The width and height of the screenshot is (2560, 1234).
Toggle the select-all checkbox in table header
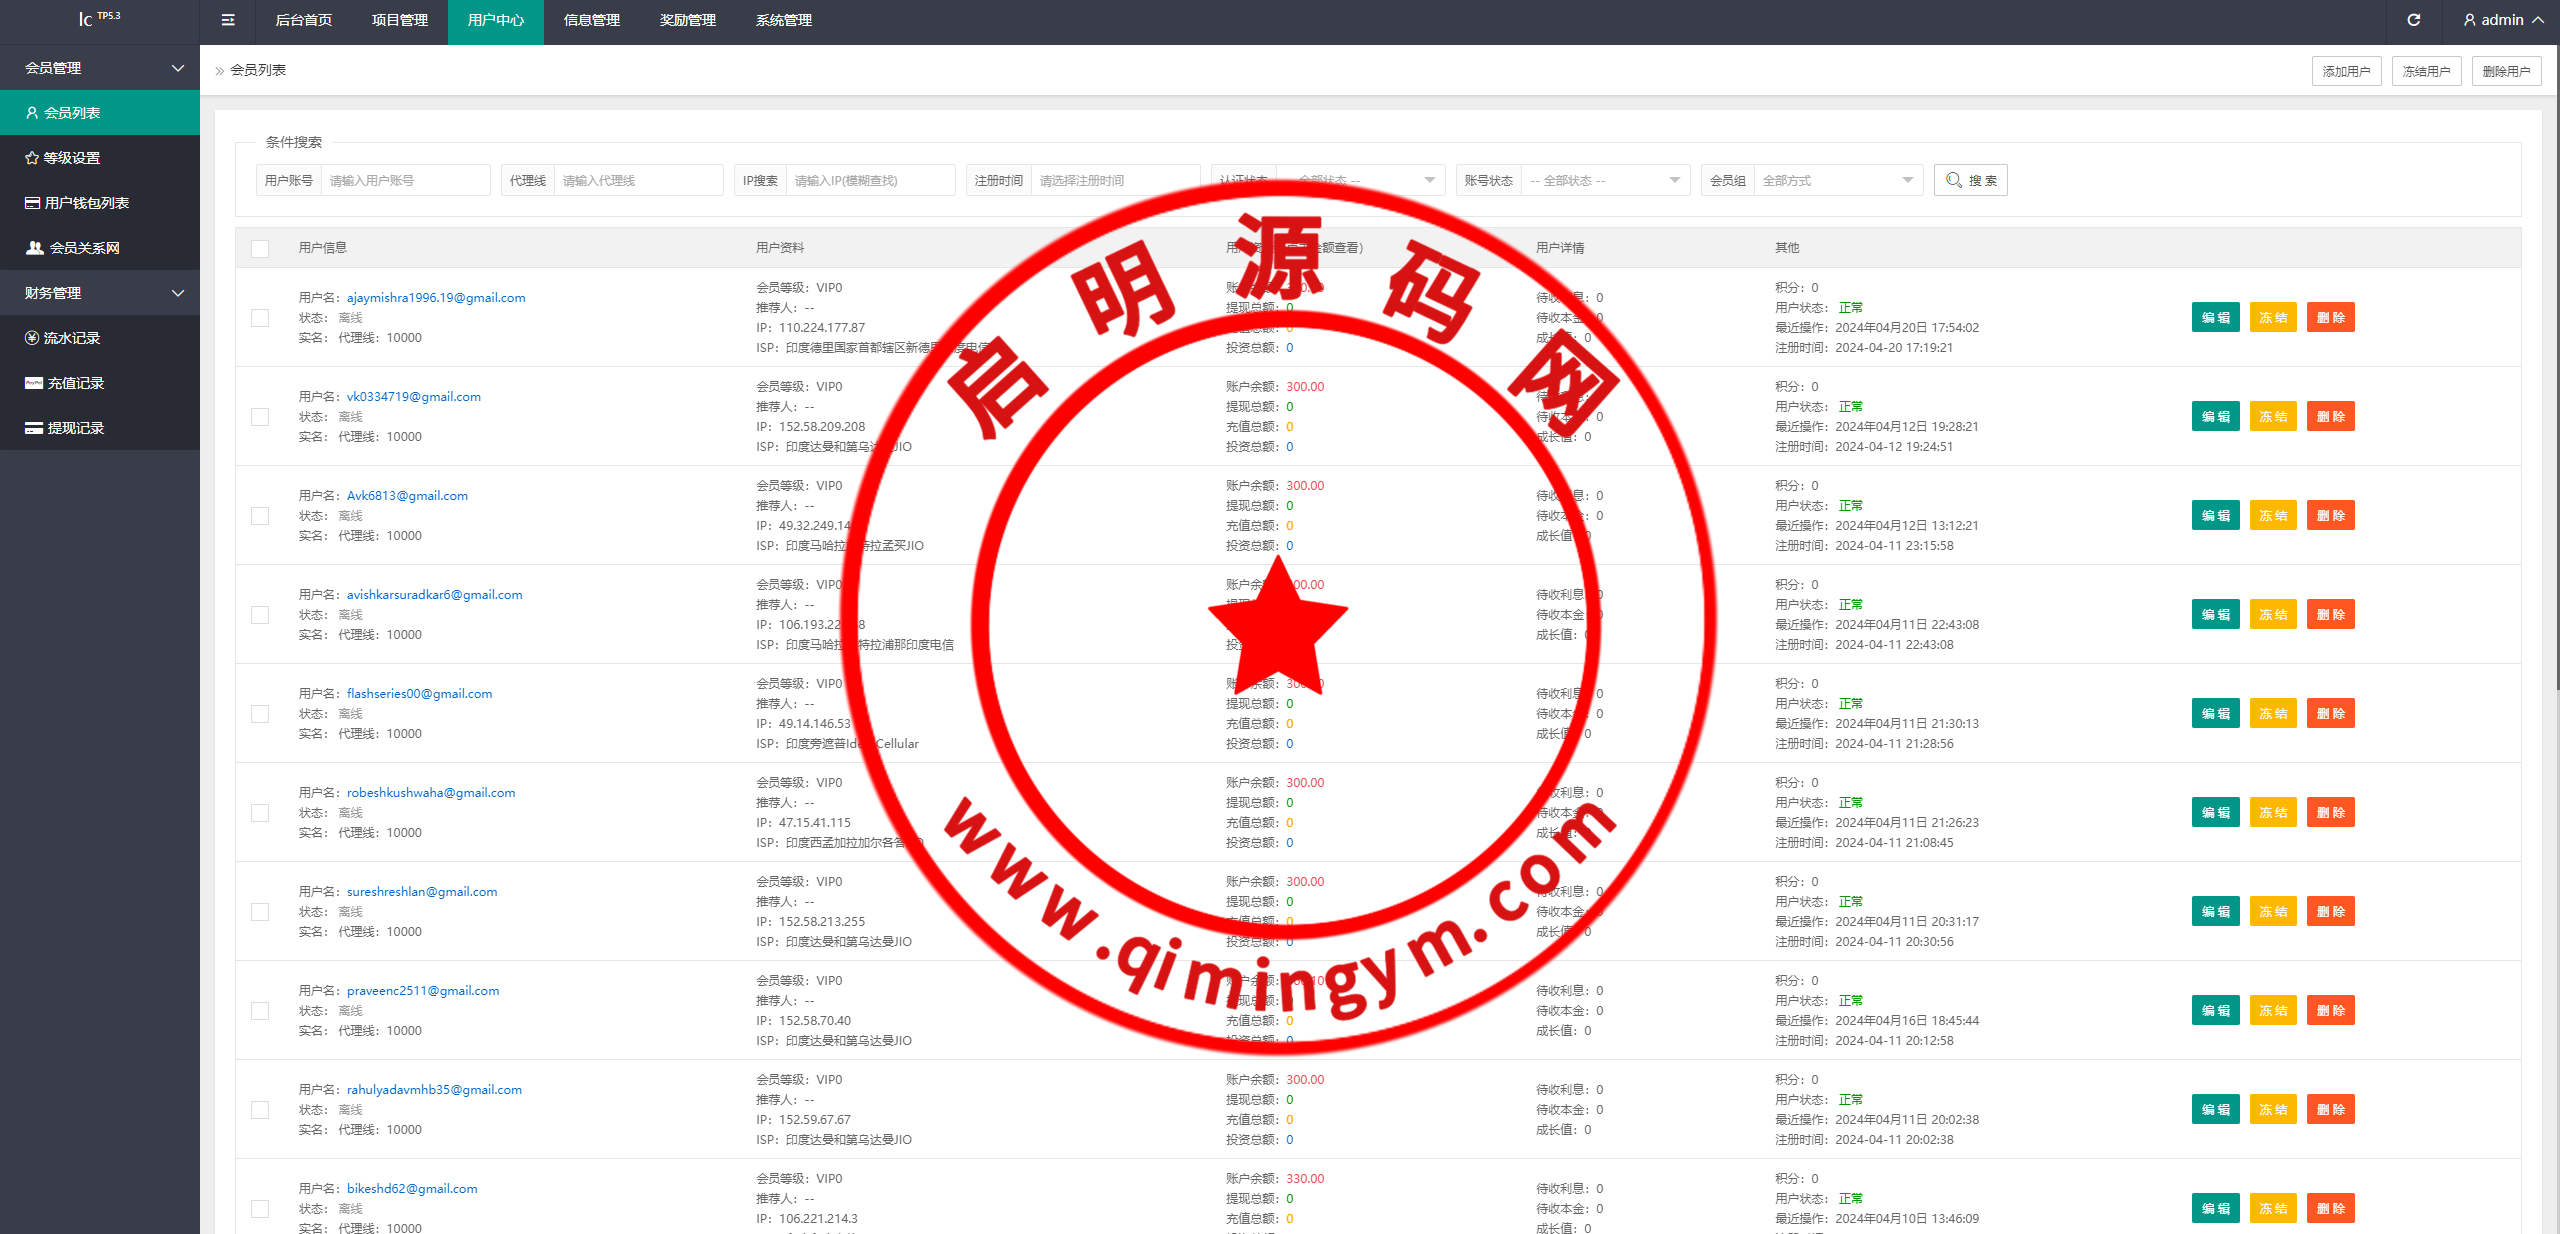click(260, 248)
